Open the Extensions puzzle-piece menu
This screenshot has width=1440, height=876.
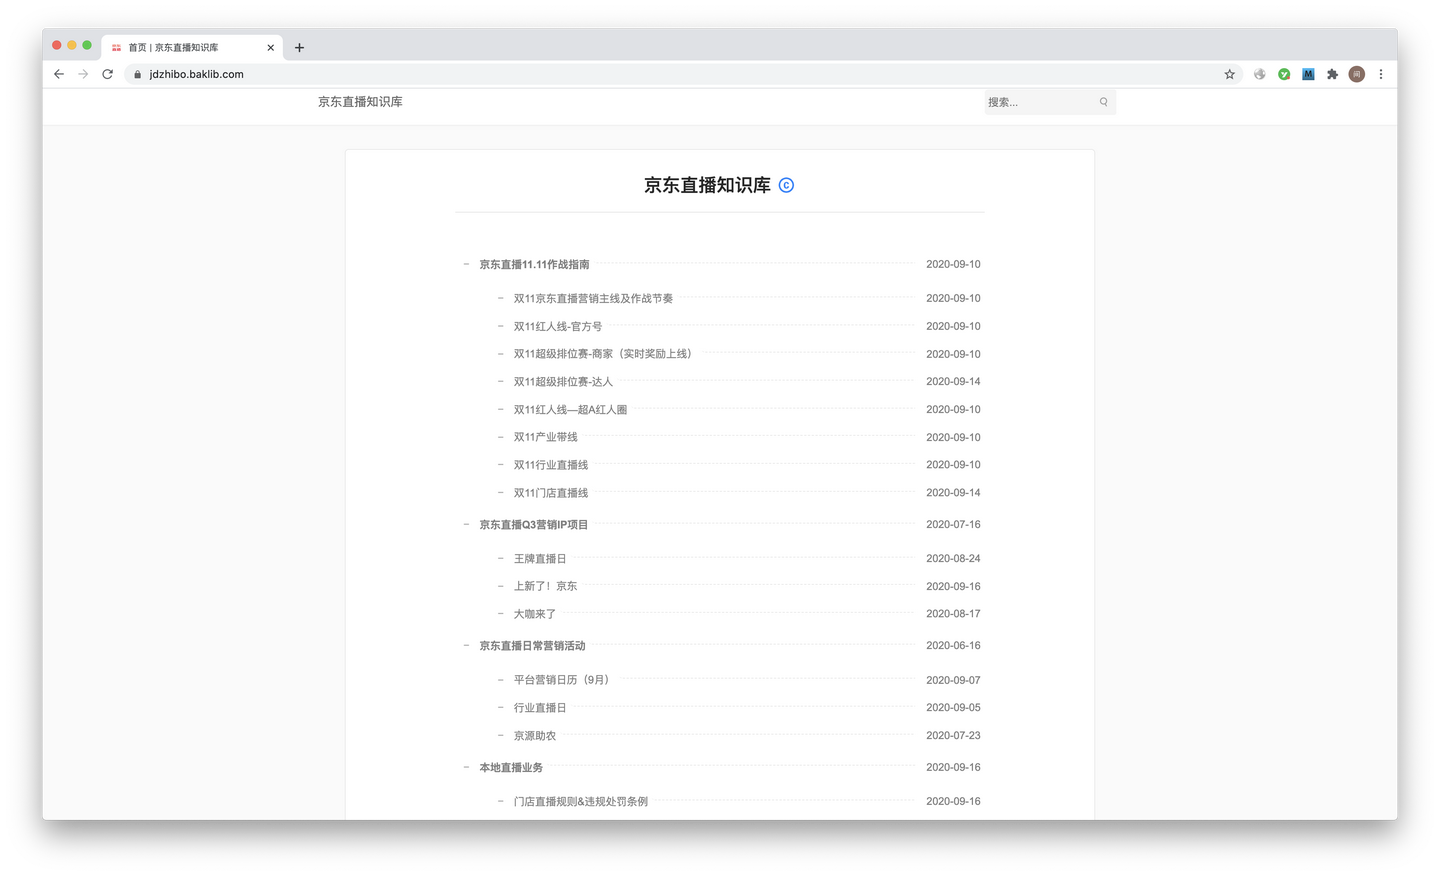[1332, 74]
